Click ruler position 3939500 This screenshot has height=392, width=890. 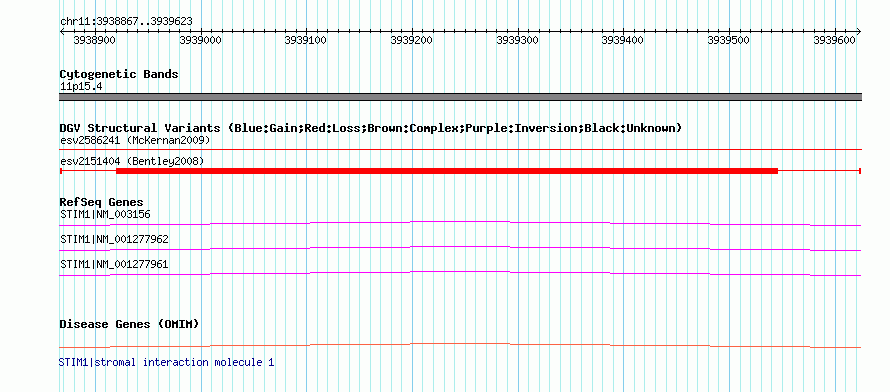729,40
